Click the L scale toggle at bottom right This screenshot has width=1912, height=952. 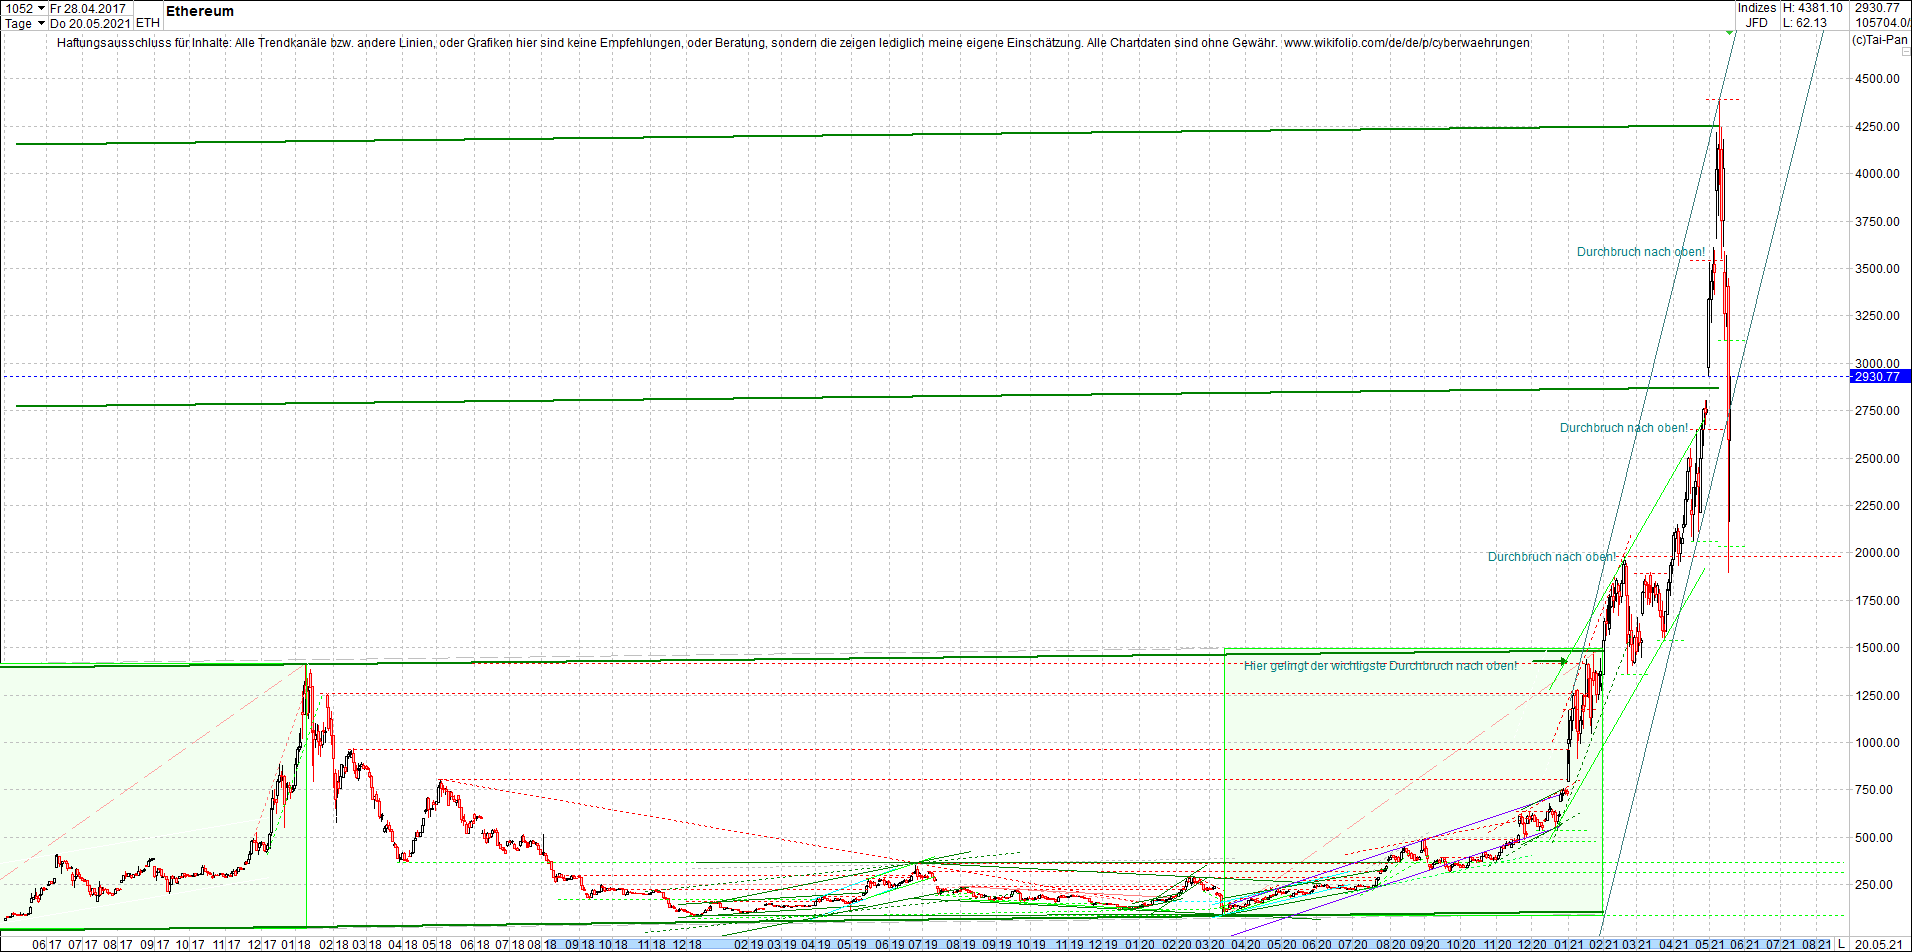1841,944
